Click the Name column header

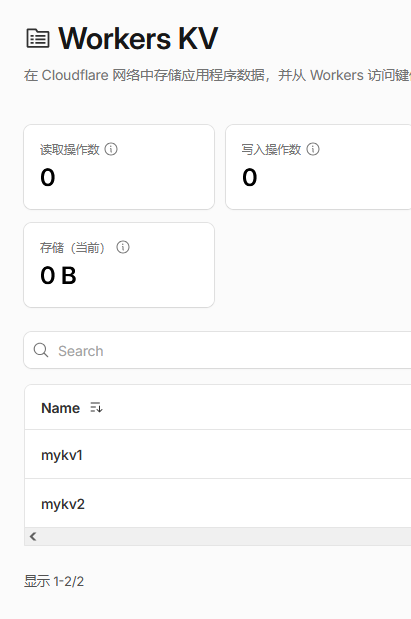(60, 408)
